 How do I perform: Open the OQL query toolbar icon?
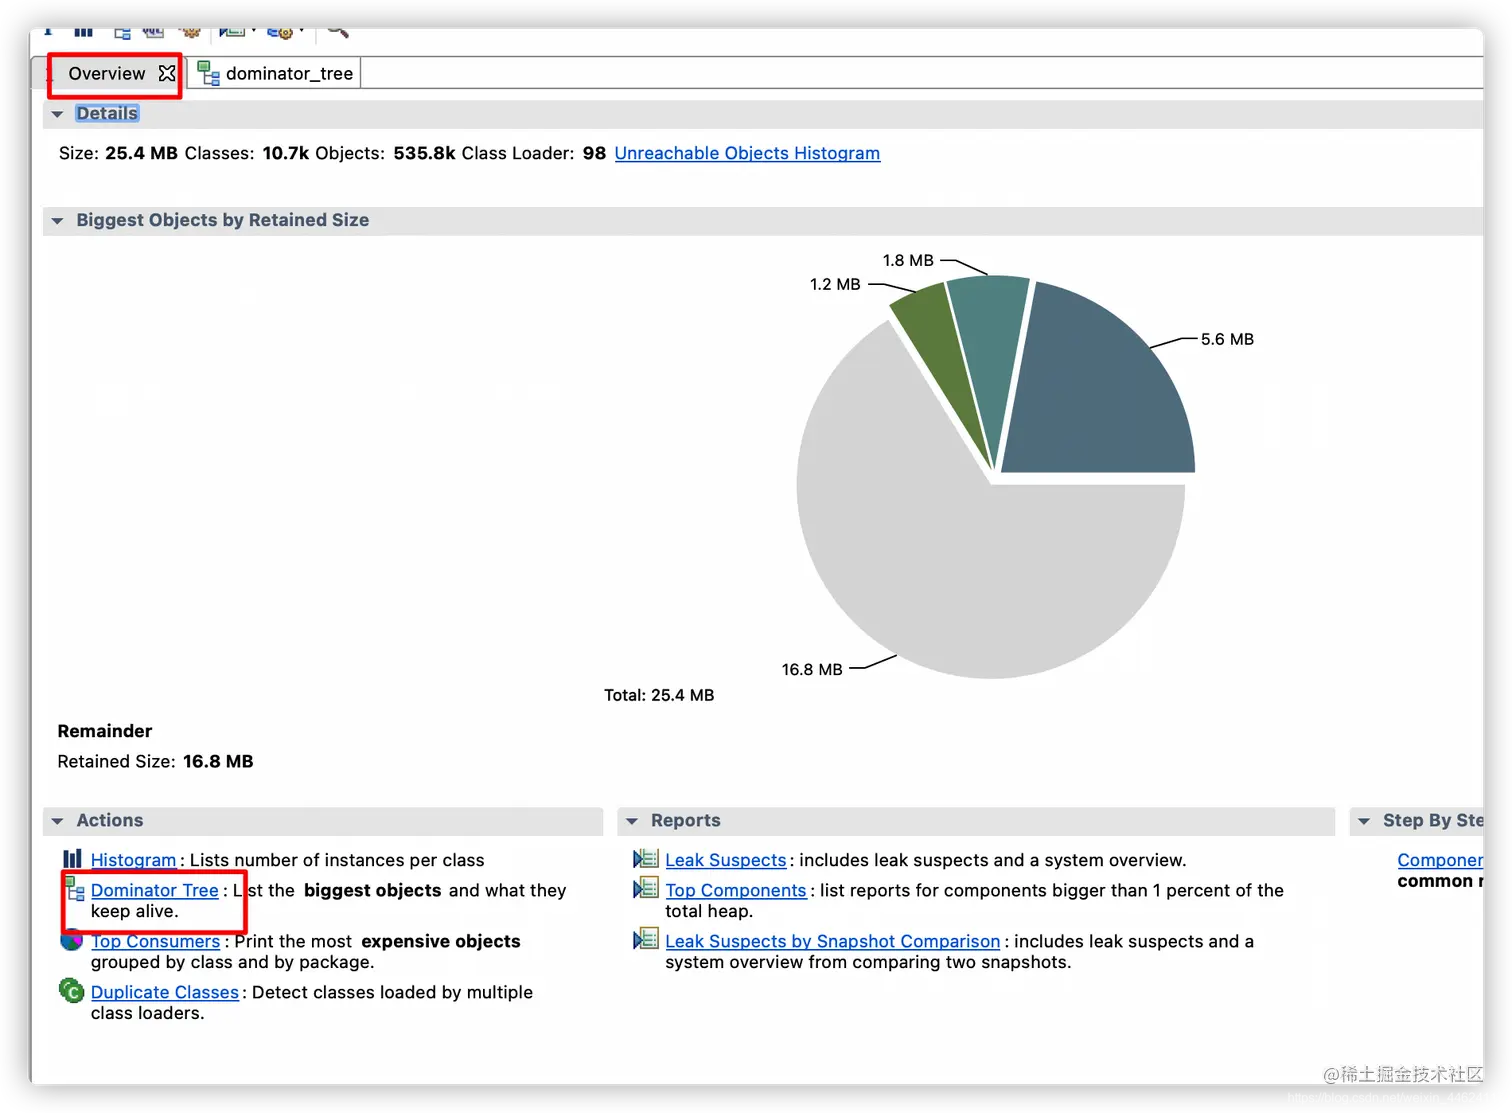tap(153, 32)
